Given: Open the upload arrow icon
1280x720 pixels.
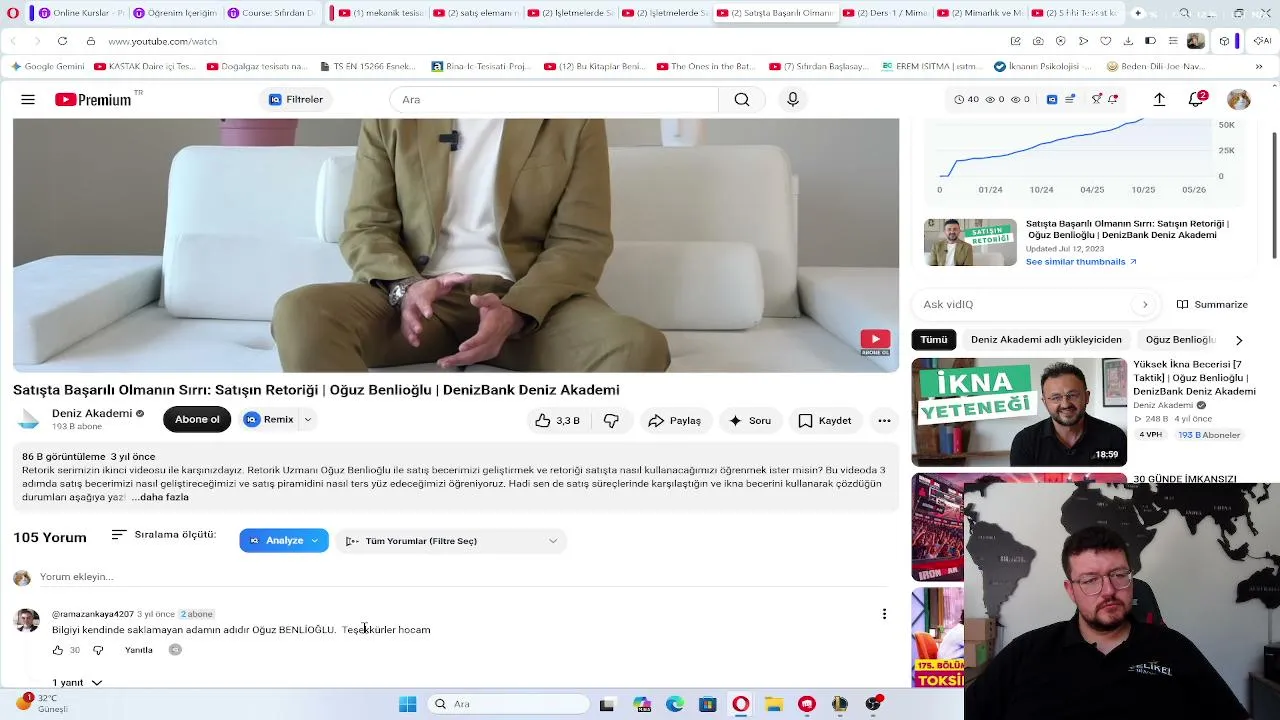Looking at the screenshot, I should click(1159, 100).
